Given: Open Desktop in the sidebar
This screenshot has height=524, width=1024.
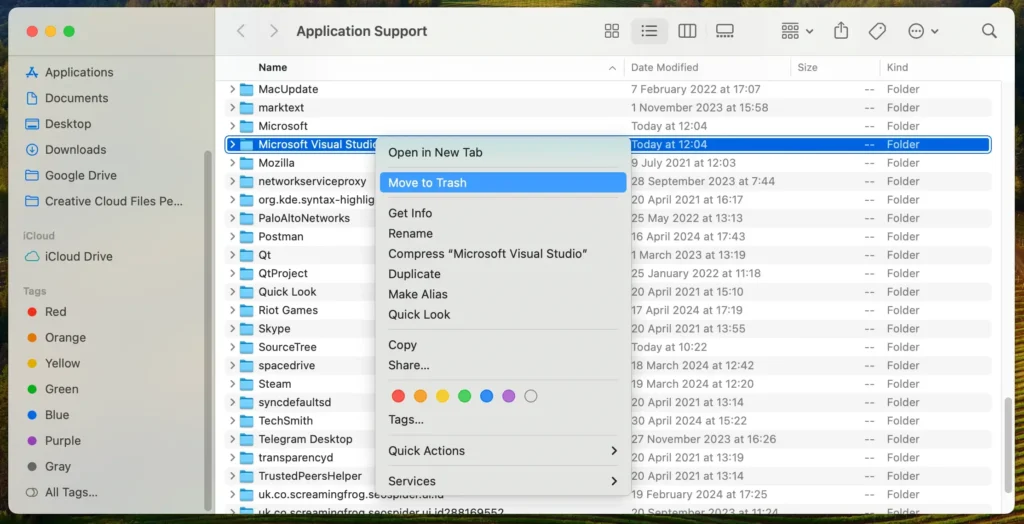Looking at the screenshot, I should pos(58,123).
